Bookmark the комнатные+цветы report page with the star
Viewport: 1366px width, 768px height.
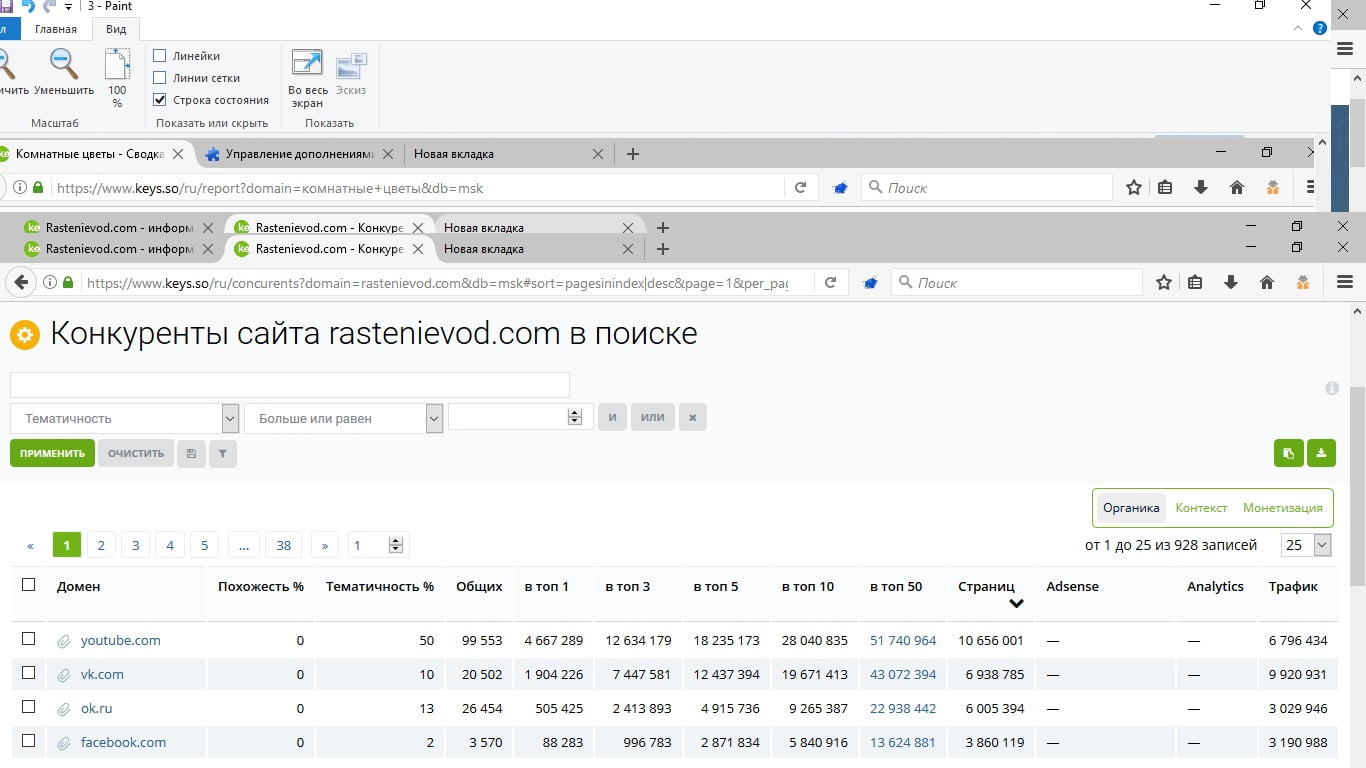(x=1134, y=187)
